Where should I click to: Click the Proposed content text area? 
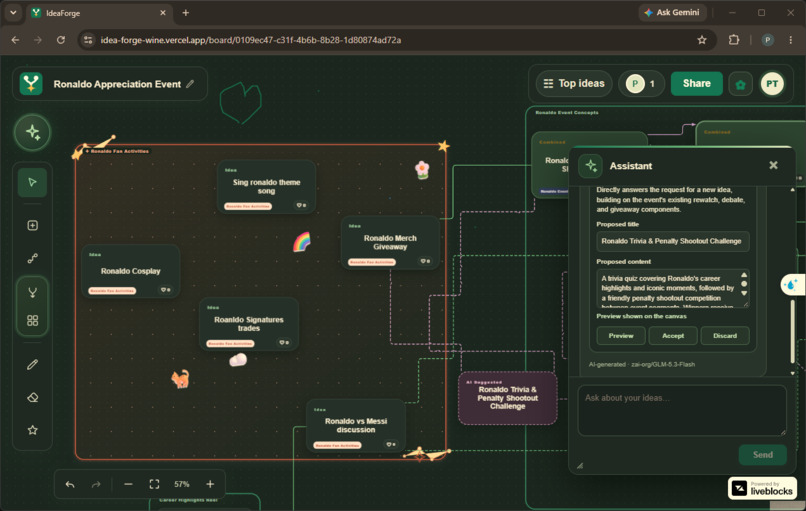point(673,288)
